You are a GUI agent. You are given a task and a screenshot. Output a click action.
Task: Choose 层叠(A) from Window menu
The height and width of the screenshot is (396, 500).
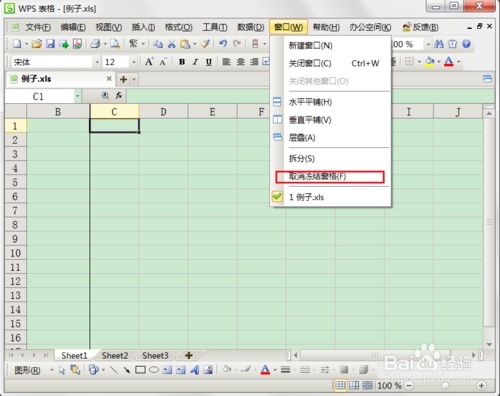coord(330,137)
